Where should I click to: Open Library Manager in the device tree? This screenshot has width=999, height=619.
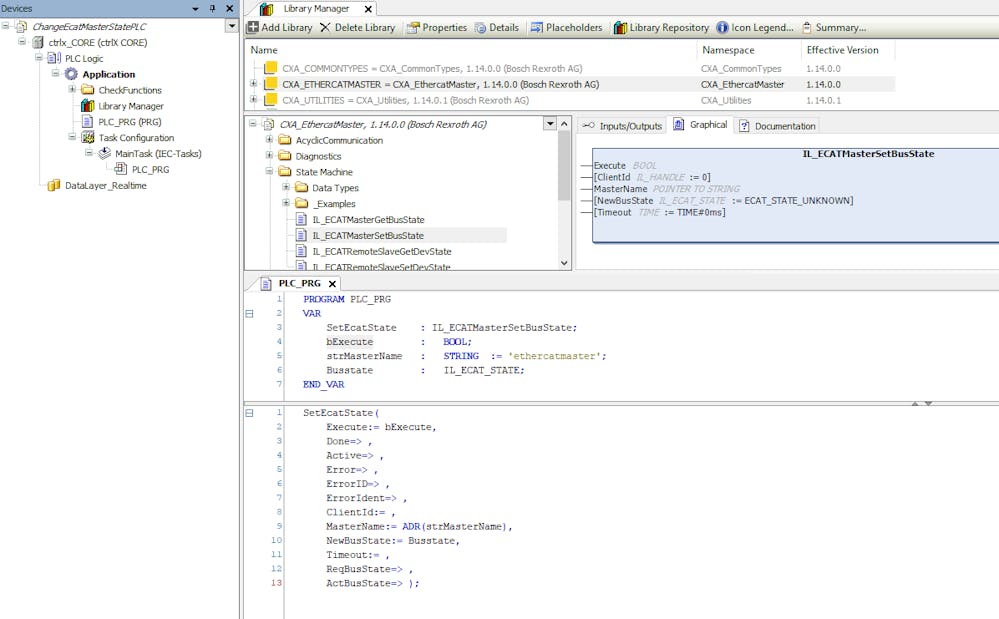(130, 106)
